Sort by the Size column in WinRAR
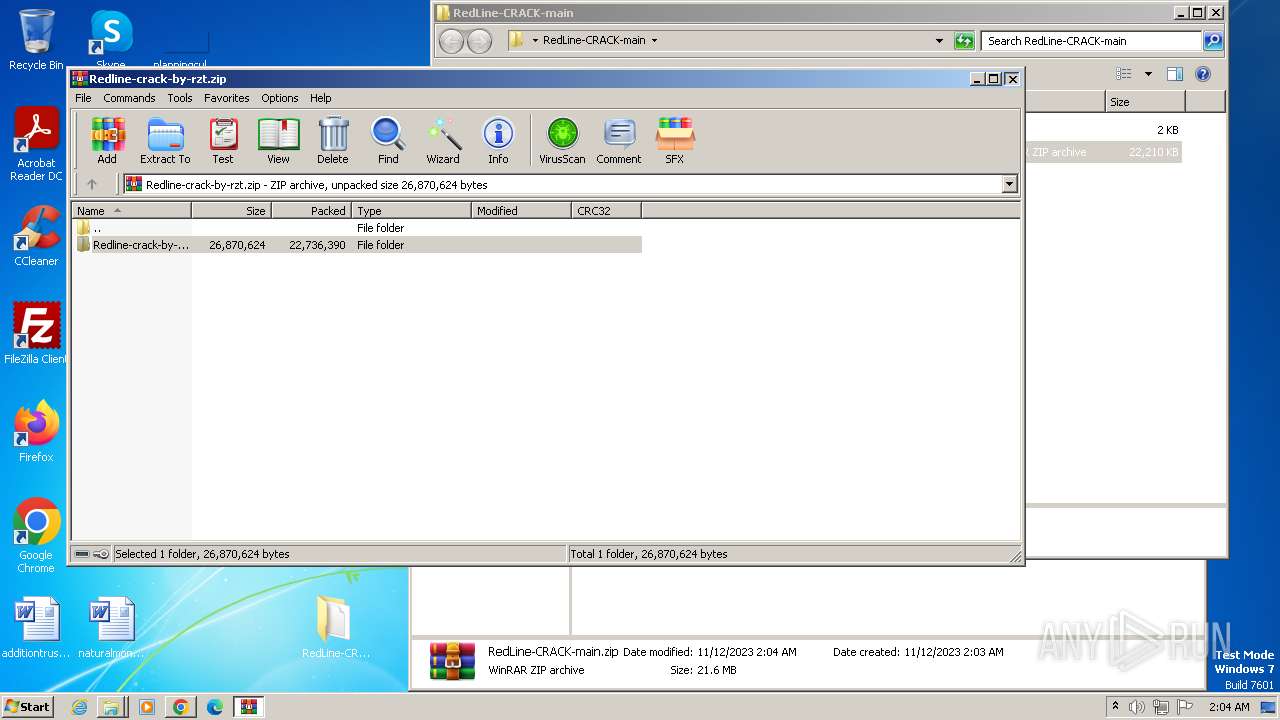Screen dimensions: 1280x720 point(232,211)
